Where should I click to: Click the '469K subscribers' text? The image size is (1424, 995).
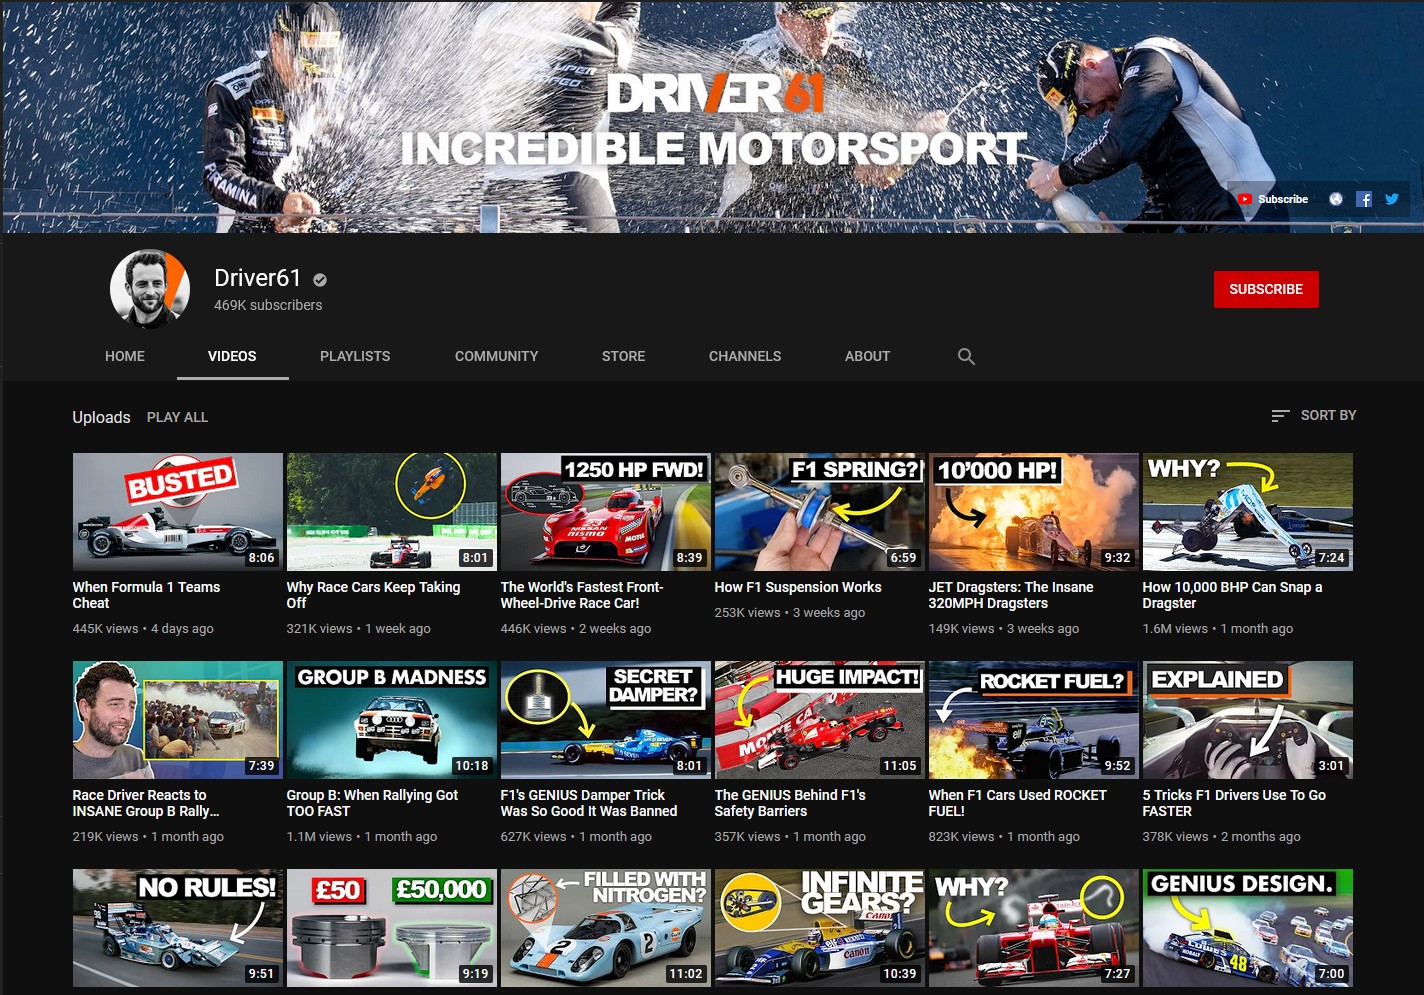(268, 305)
